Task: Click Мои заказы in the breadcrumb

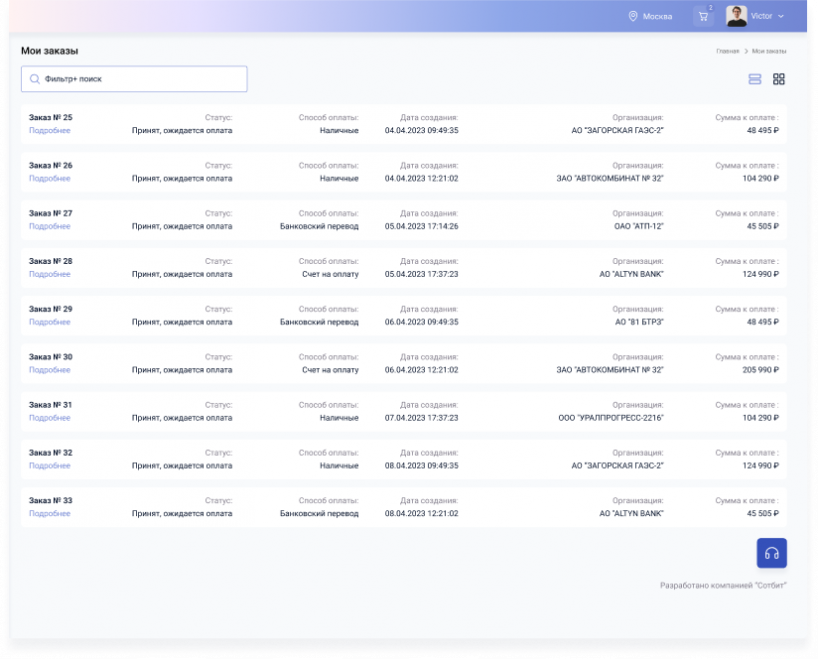Action: [x=769, y=50]
